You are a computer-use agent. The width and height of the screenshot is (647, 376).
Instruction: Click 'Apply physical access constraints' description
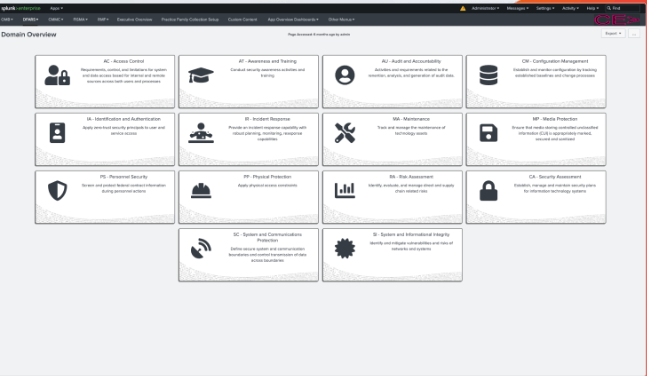[267, 185]
